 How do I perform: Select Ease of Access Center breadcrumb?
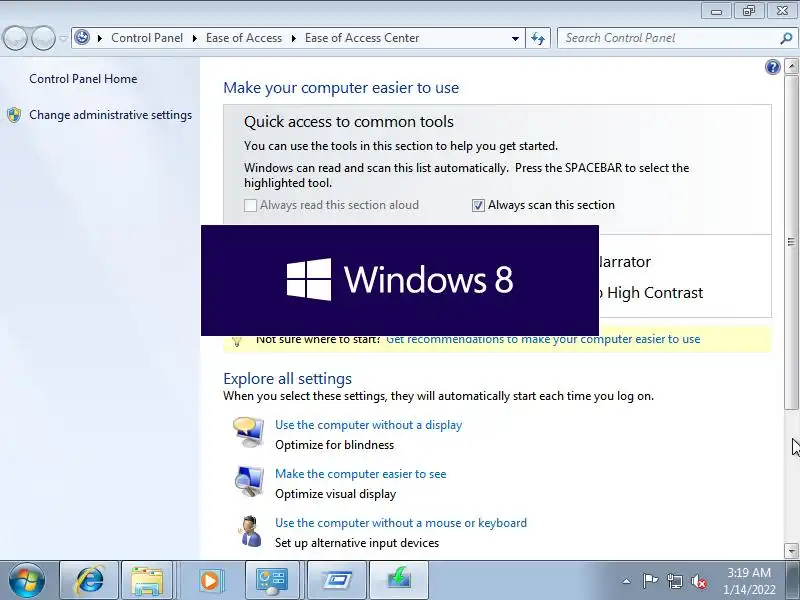[362, 38]
